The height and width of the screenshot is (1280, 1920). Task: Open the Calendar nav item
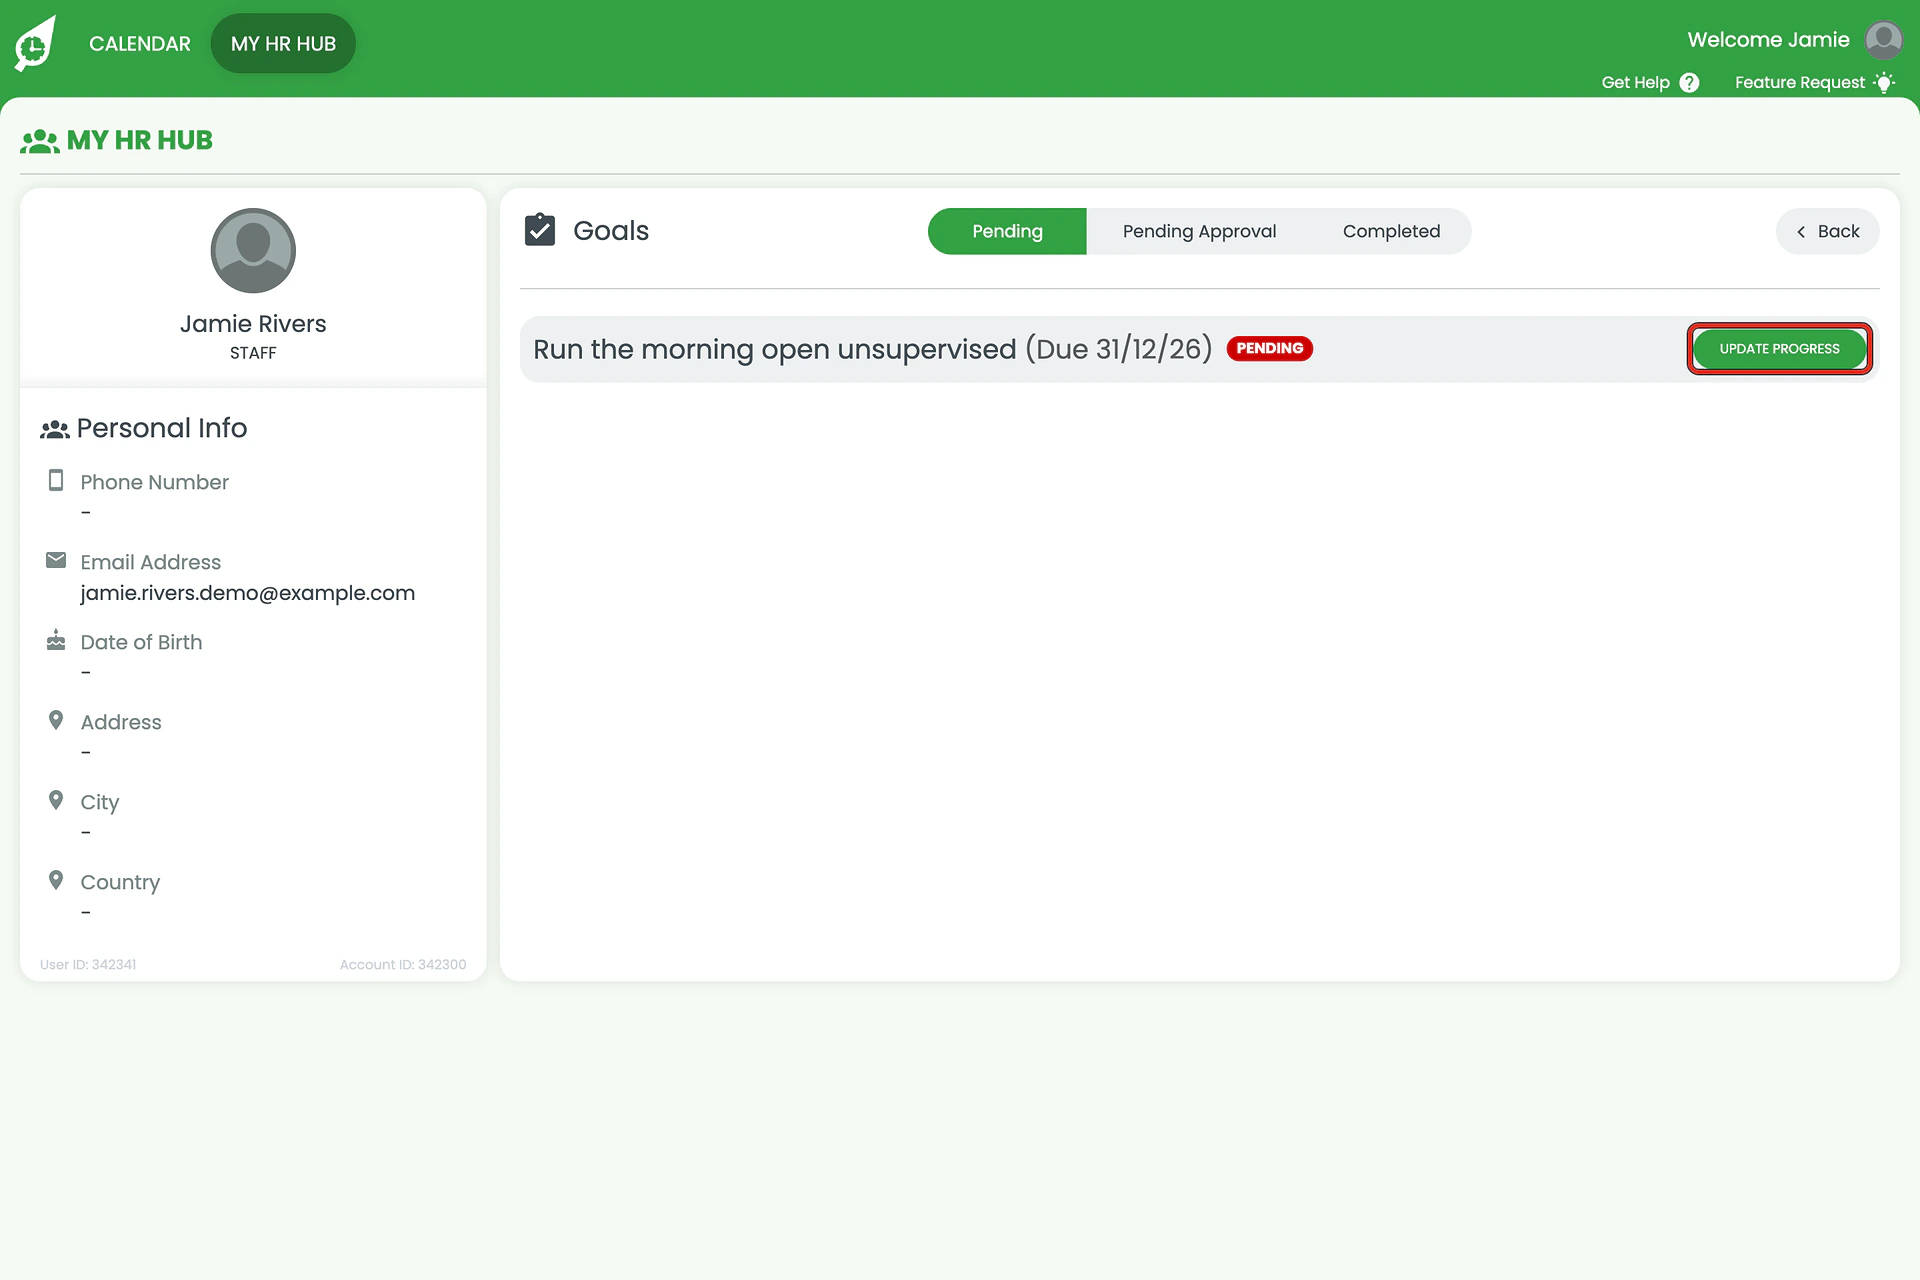tap(140, 44)
